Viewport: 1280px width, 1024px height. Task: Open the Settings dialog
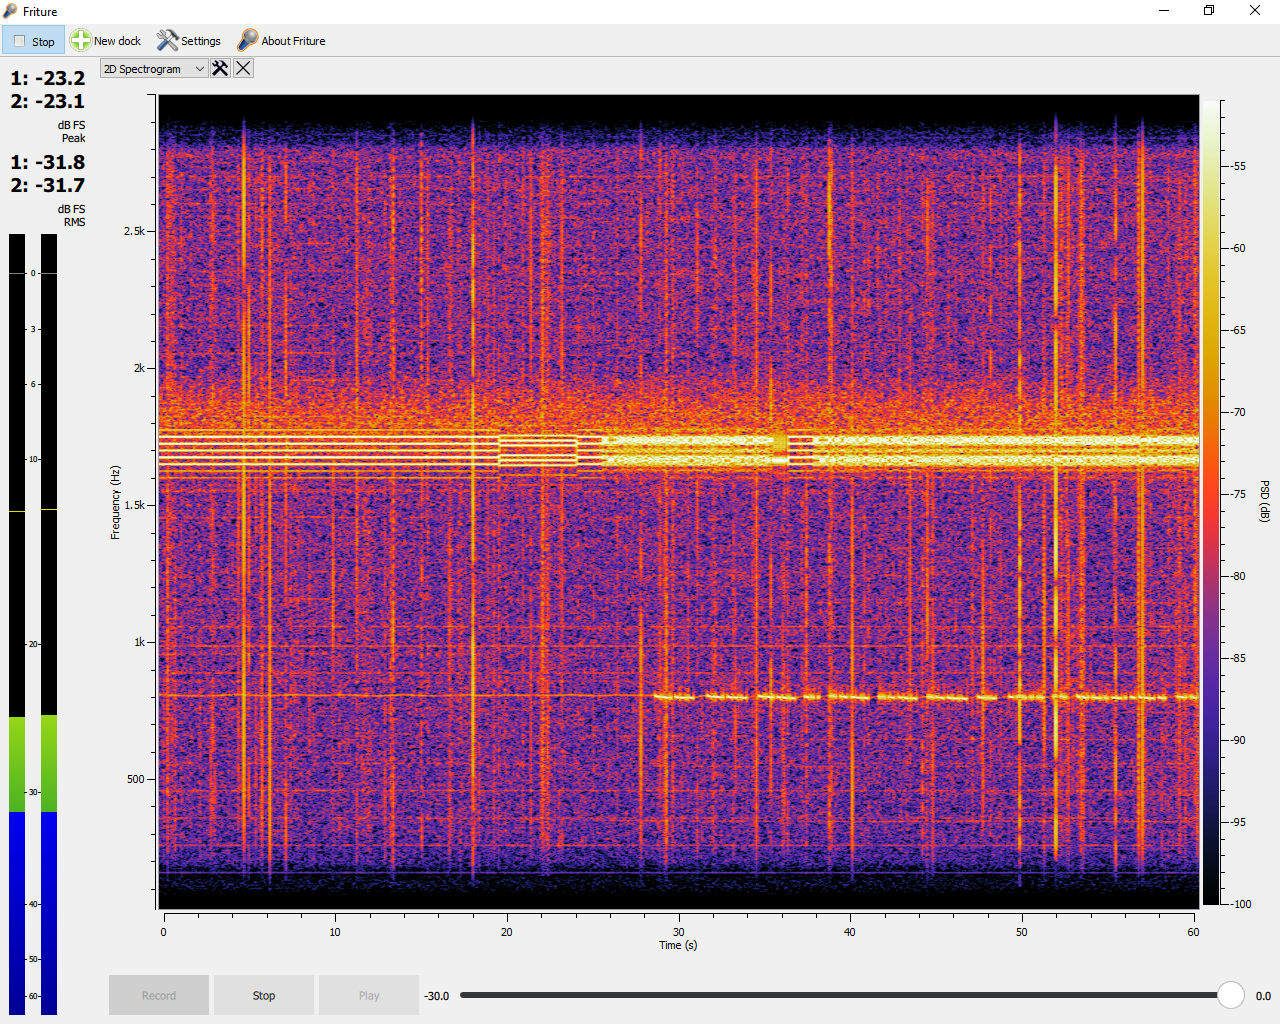click(189, 41)
